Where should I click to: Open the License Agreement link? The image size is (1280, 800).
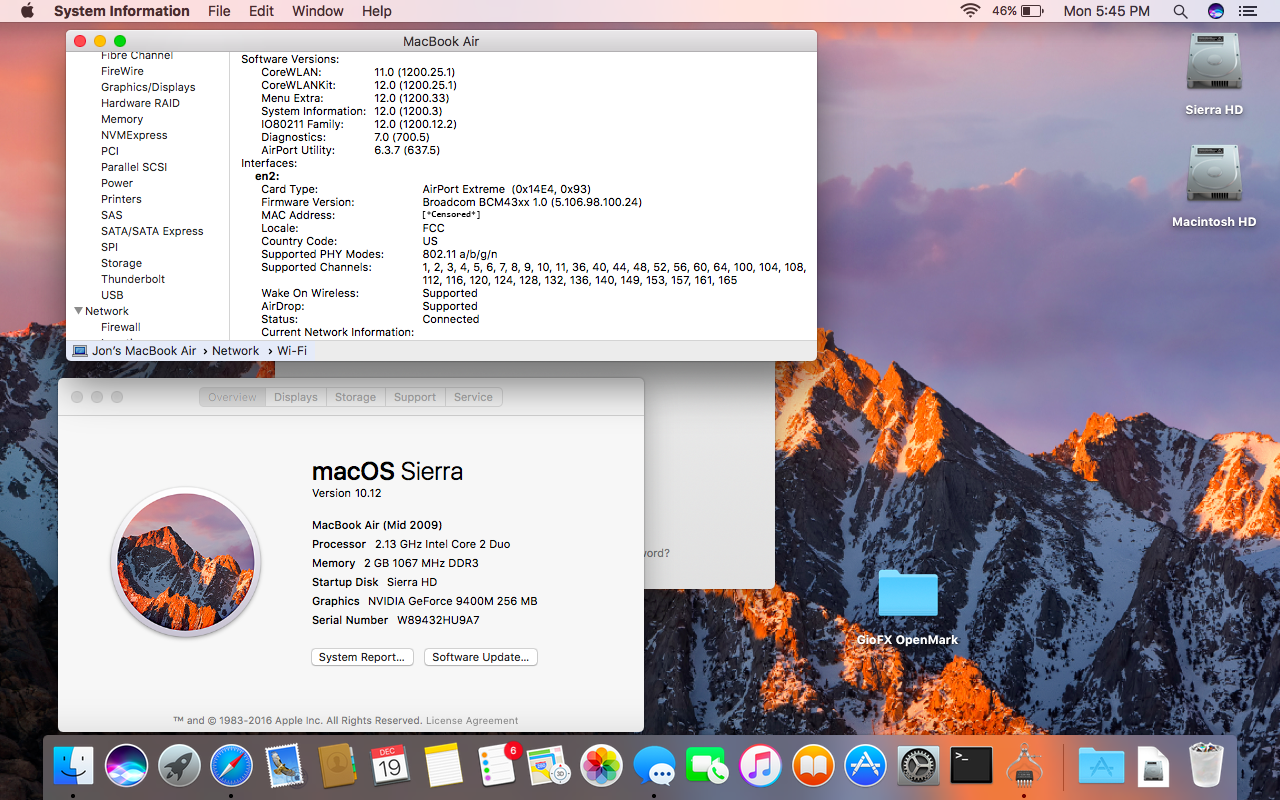tap(472, 720)
